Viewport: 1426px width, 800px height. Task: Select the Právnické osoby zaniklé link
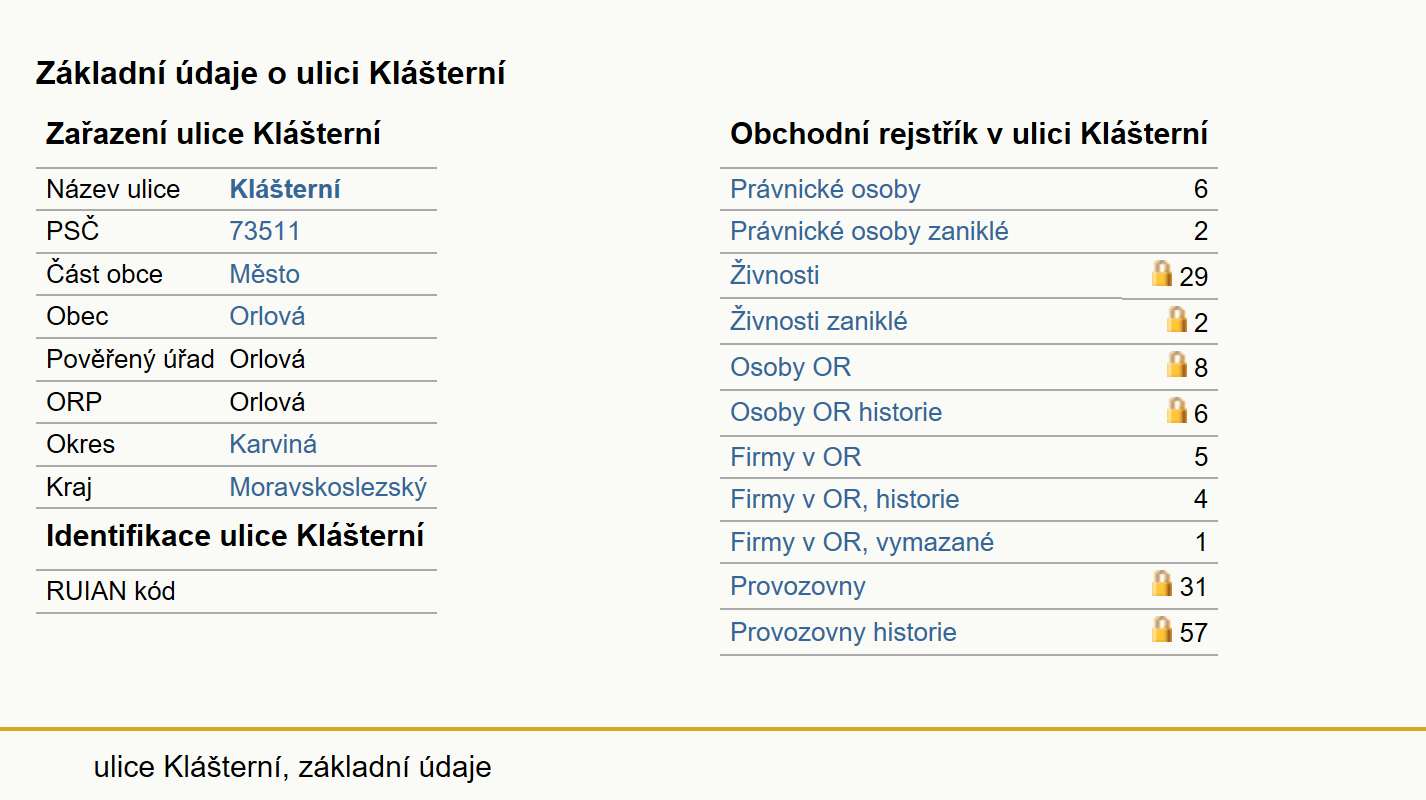click(869, 232)
